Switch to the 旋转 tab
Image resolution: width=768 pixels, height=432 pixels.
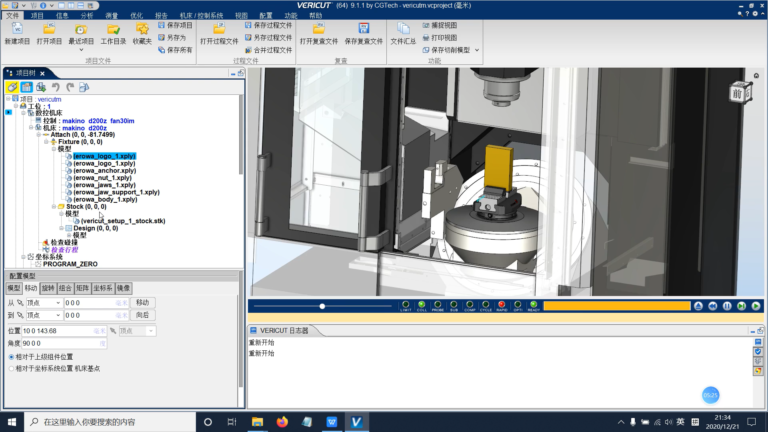48,288
